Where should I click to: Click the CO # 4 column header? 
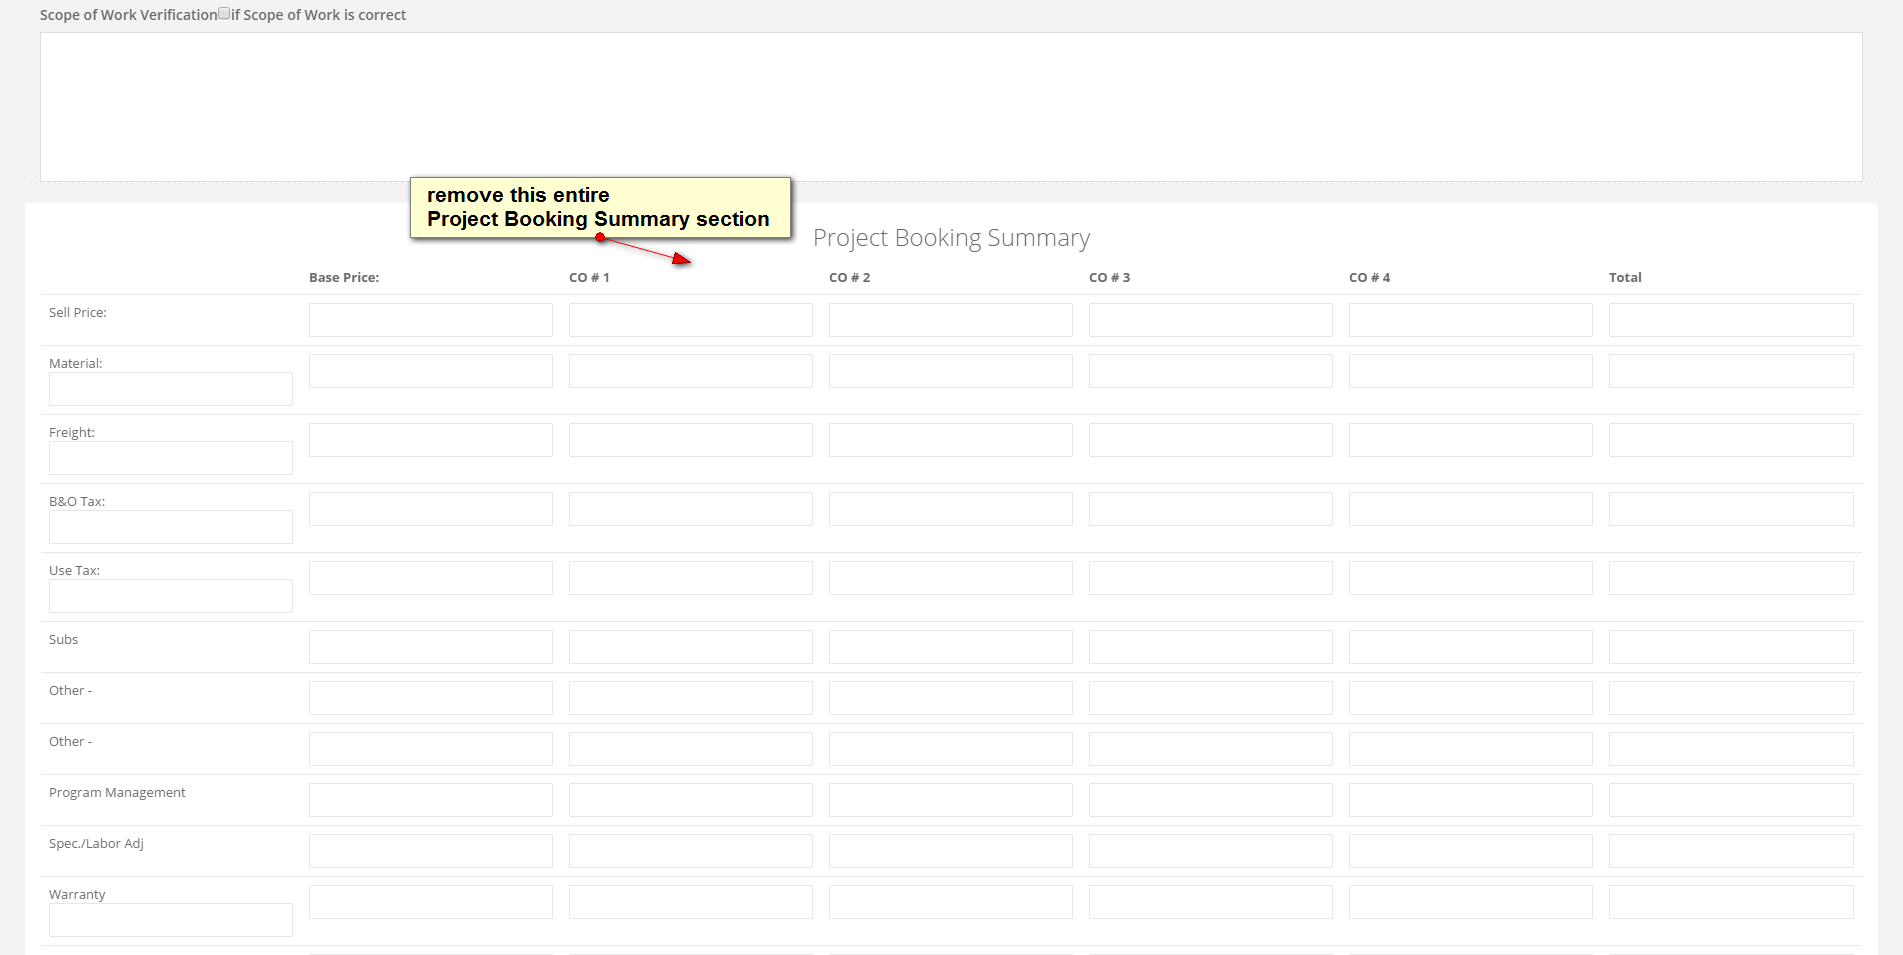point(1370,278)
